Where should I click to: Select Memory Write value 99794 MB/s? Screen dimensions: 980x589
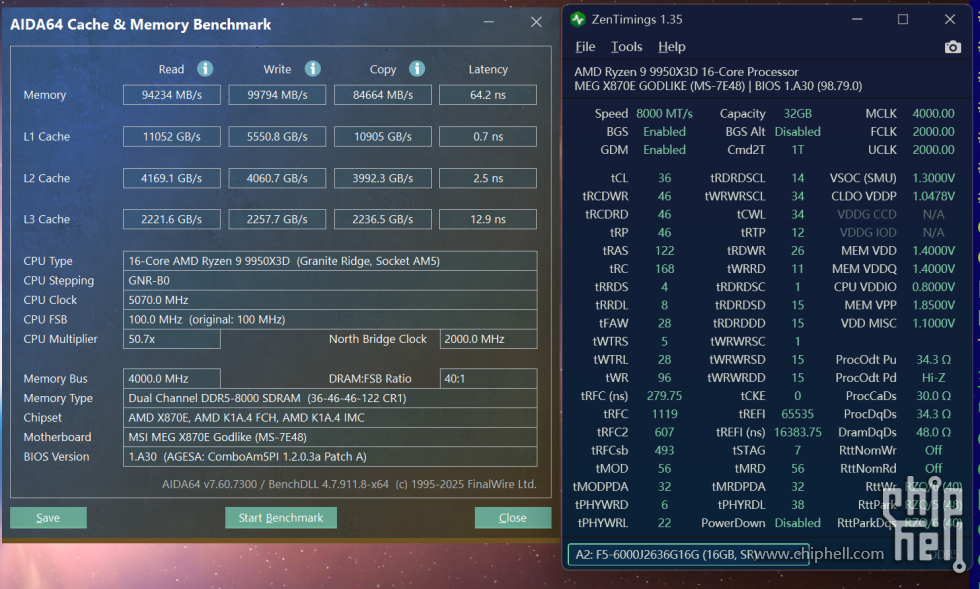[x=277, y=95]
